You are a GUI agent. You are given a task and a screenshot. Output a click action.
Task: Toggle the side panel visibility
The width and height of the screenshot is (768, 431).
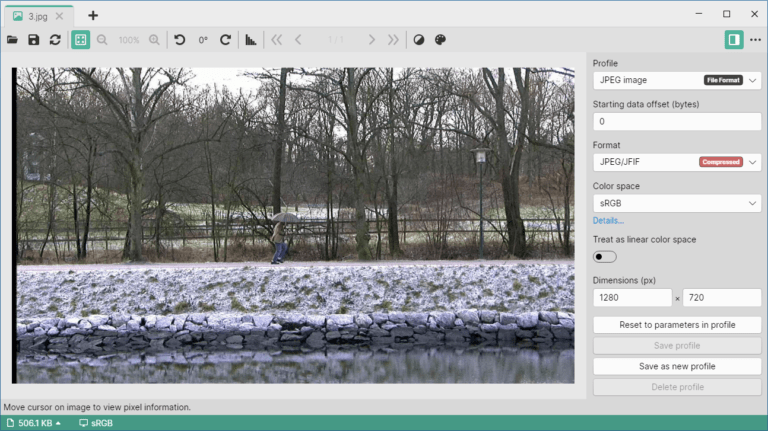(x=734, y=40)
